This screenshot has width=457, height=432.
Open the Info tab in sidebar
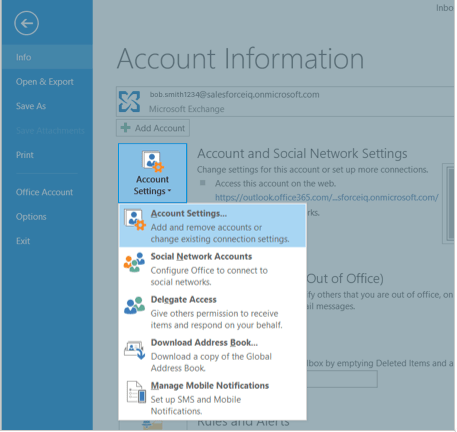[47, 57]
